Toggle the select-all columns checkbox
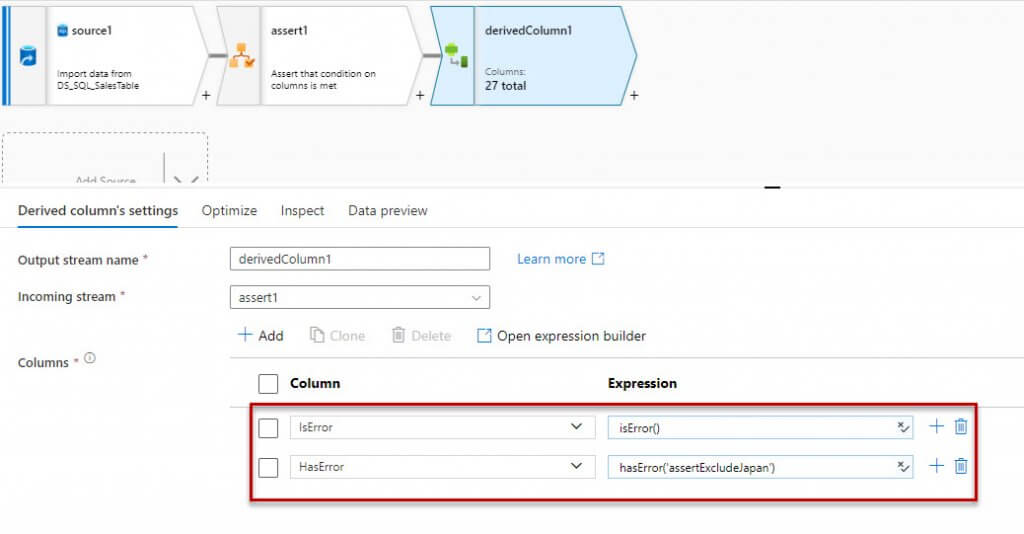Viewport: 1024px width, 534px height. 268,383
